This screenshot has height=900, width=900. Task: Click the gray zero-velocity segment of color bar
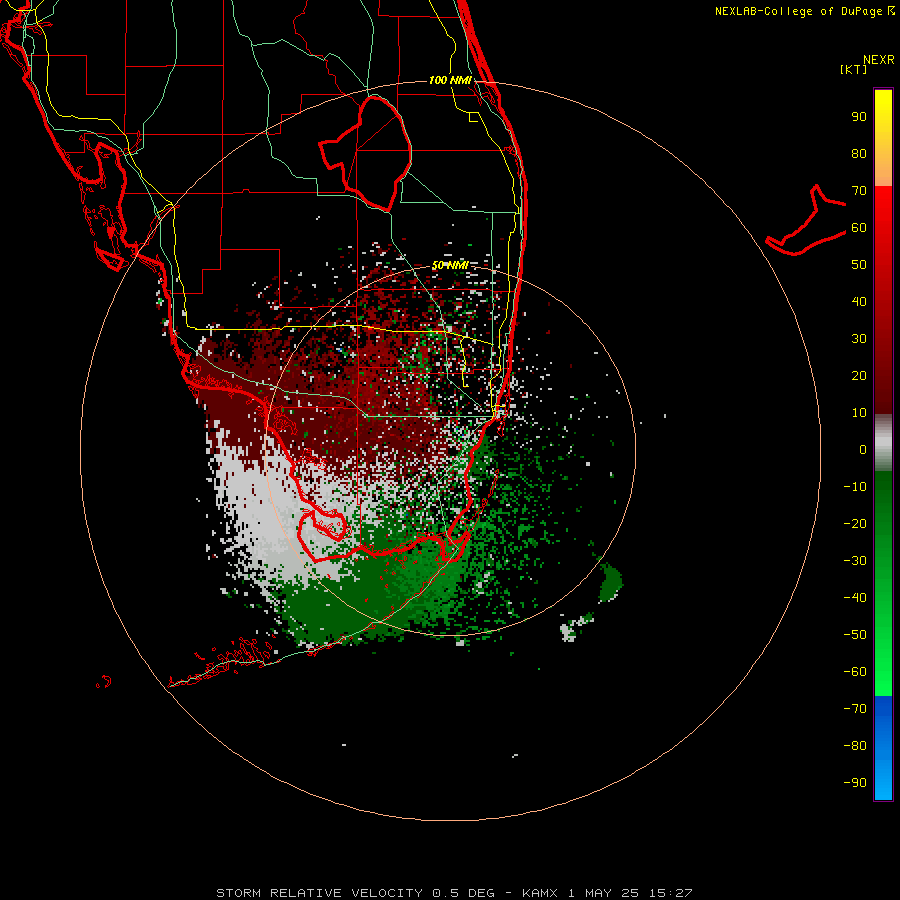pos(883,443)
